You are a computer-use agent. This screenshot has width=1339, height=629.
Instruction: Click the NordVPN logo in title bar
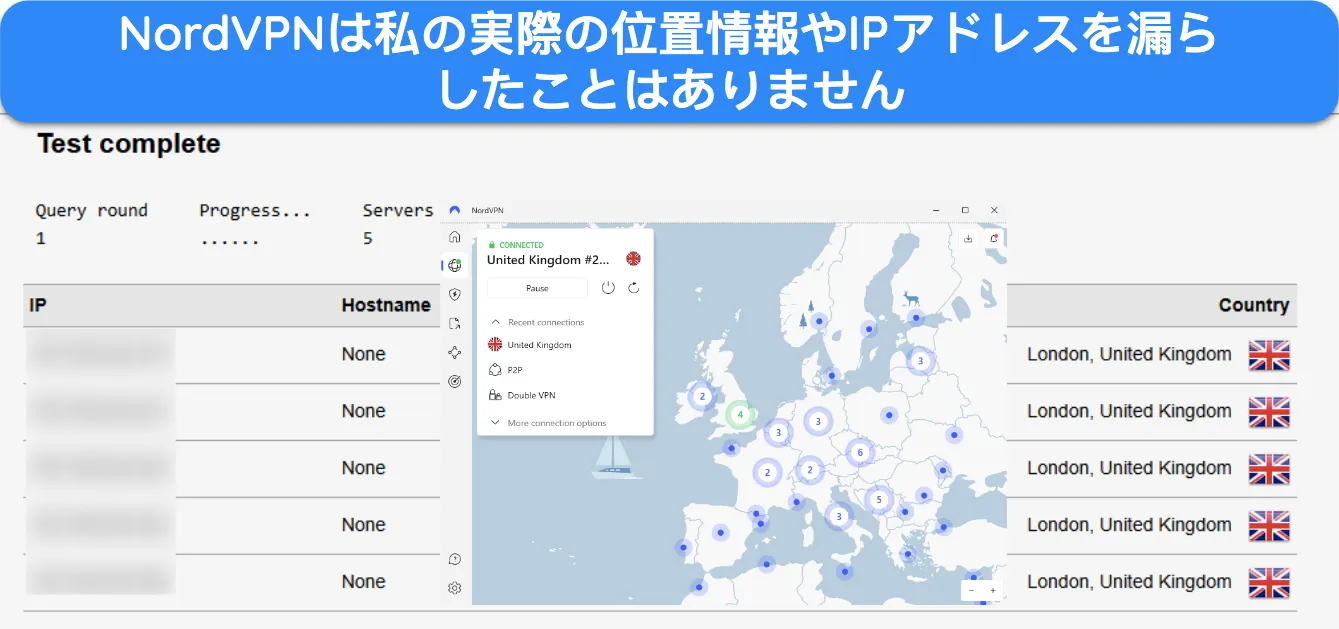point(455,210)
